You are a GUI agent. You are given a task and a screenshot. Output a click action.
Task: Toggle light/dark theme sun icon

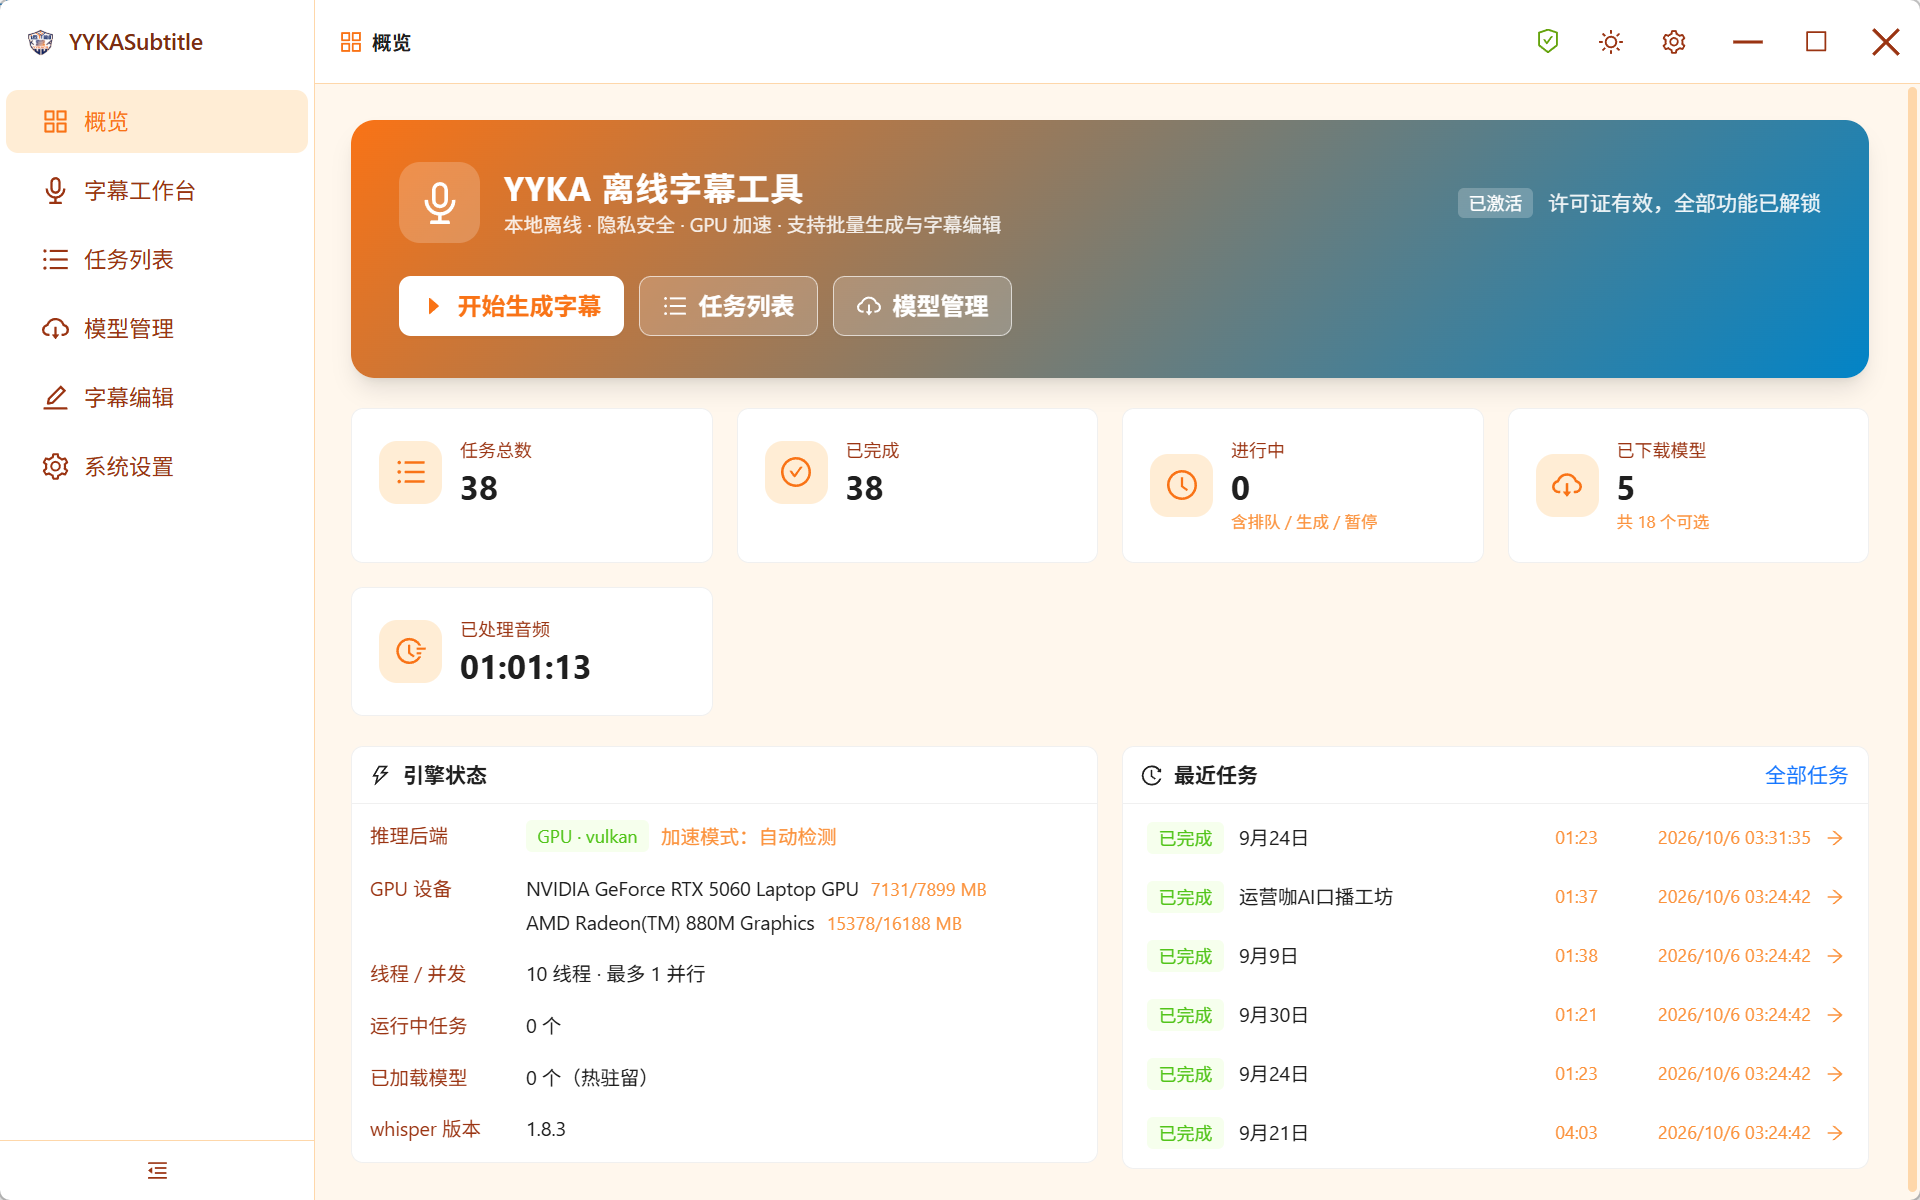pyautogui.click(x=1611, y=42)
